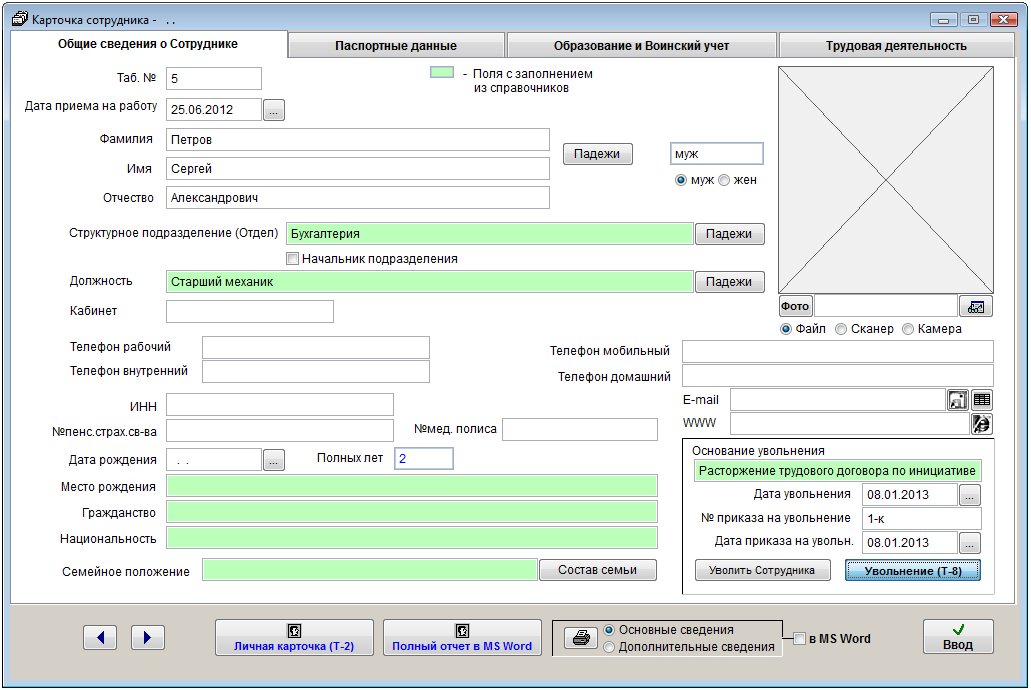Open the e-mail list table icon

(x=982, y=399)
